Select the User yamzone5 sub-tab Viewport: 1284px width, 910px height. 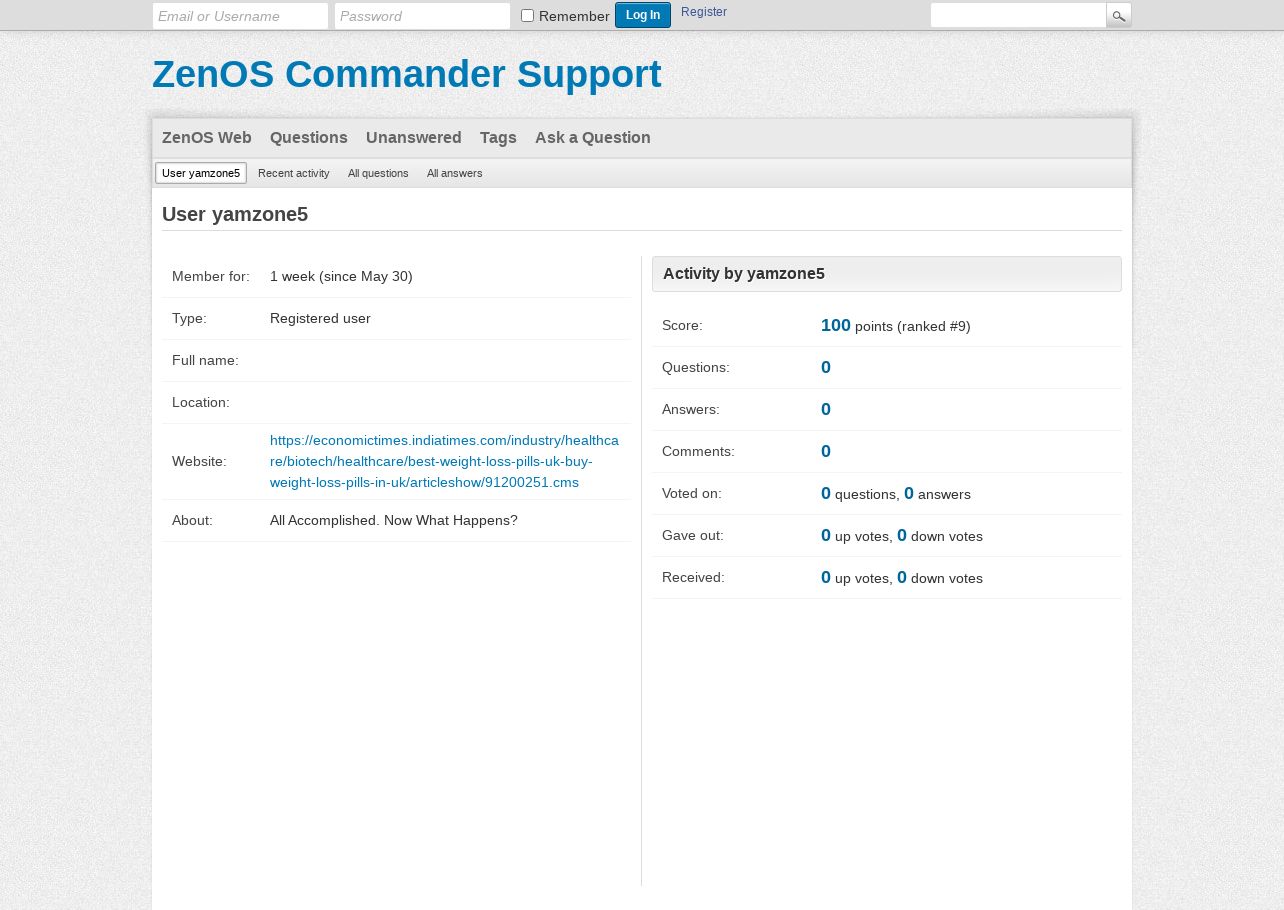tap(201, 173)
